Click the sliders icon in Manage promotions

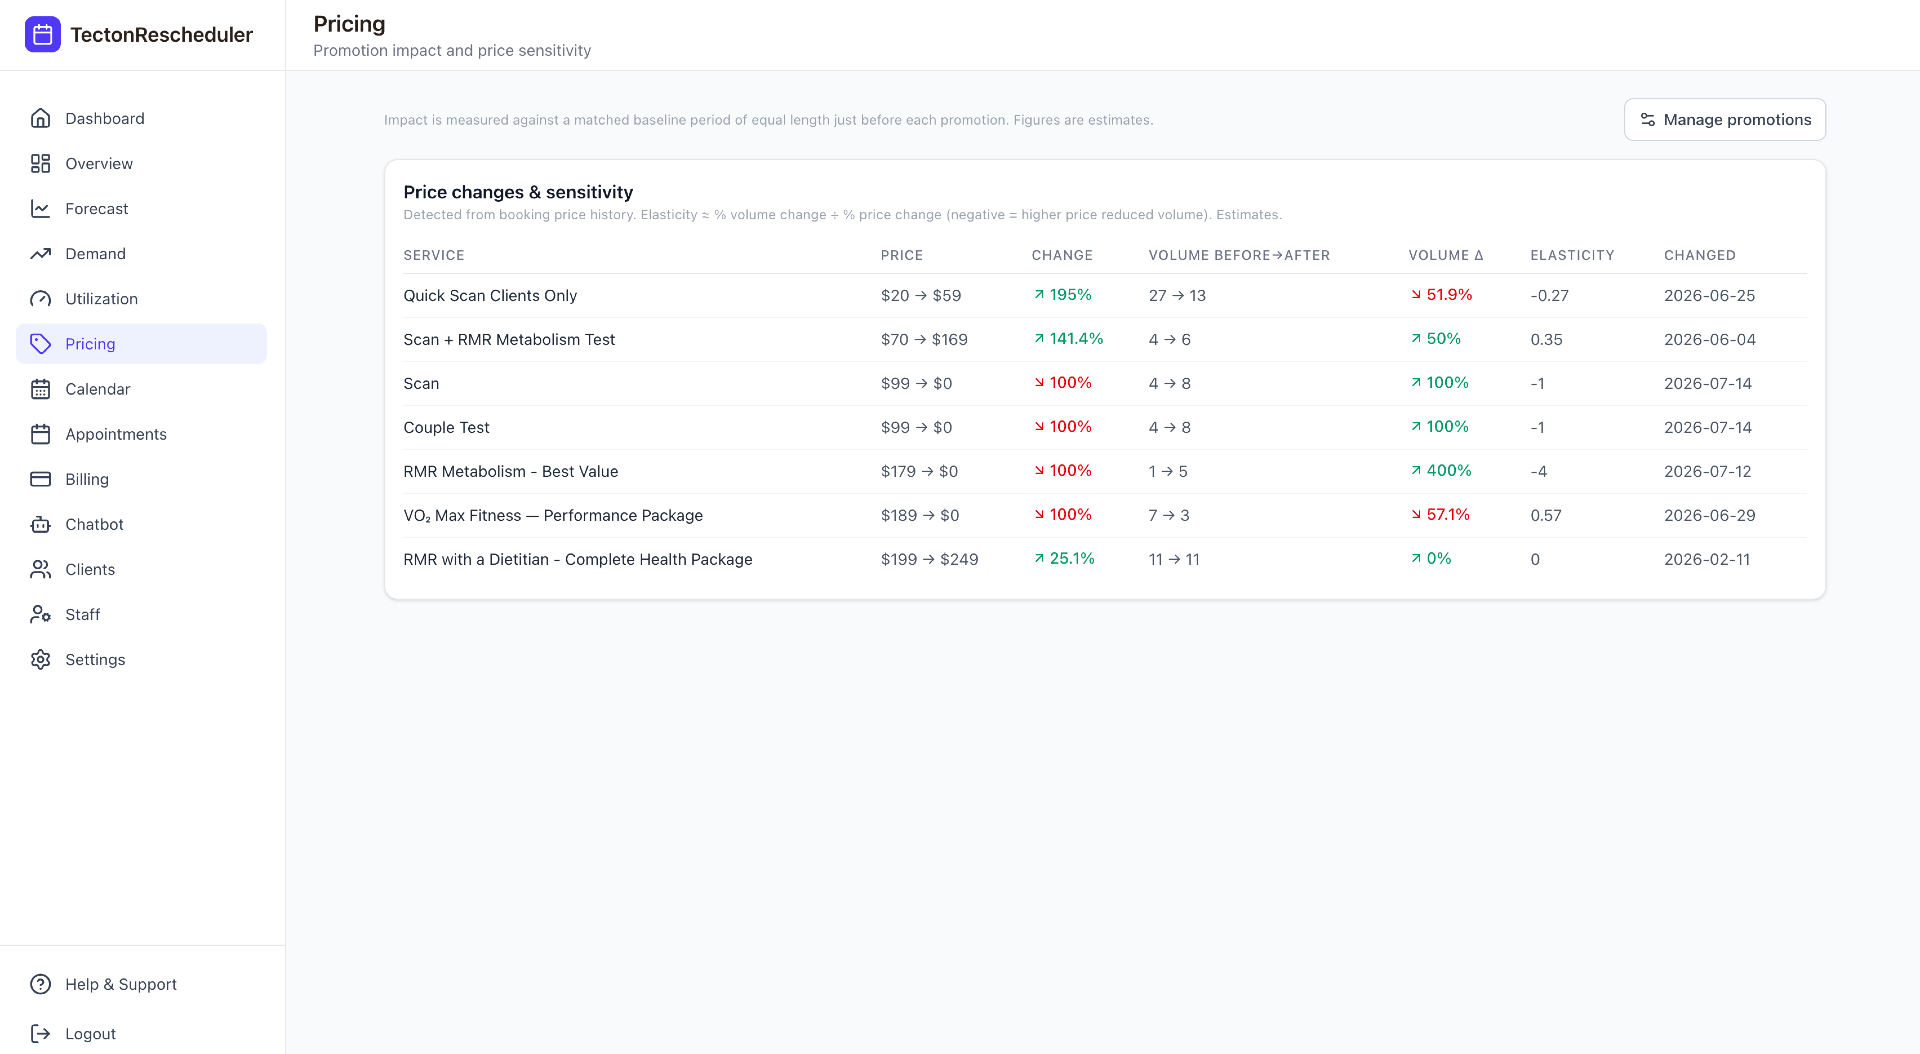tap(1647, 119)
